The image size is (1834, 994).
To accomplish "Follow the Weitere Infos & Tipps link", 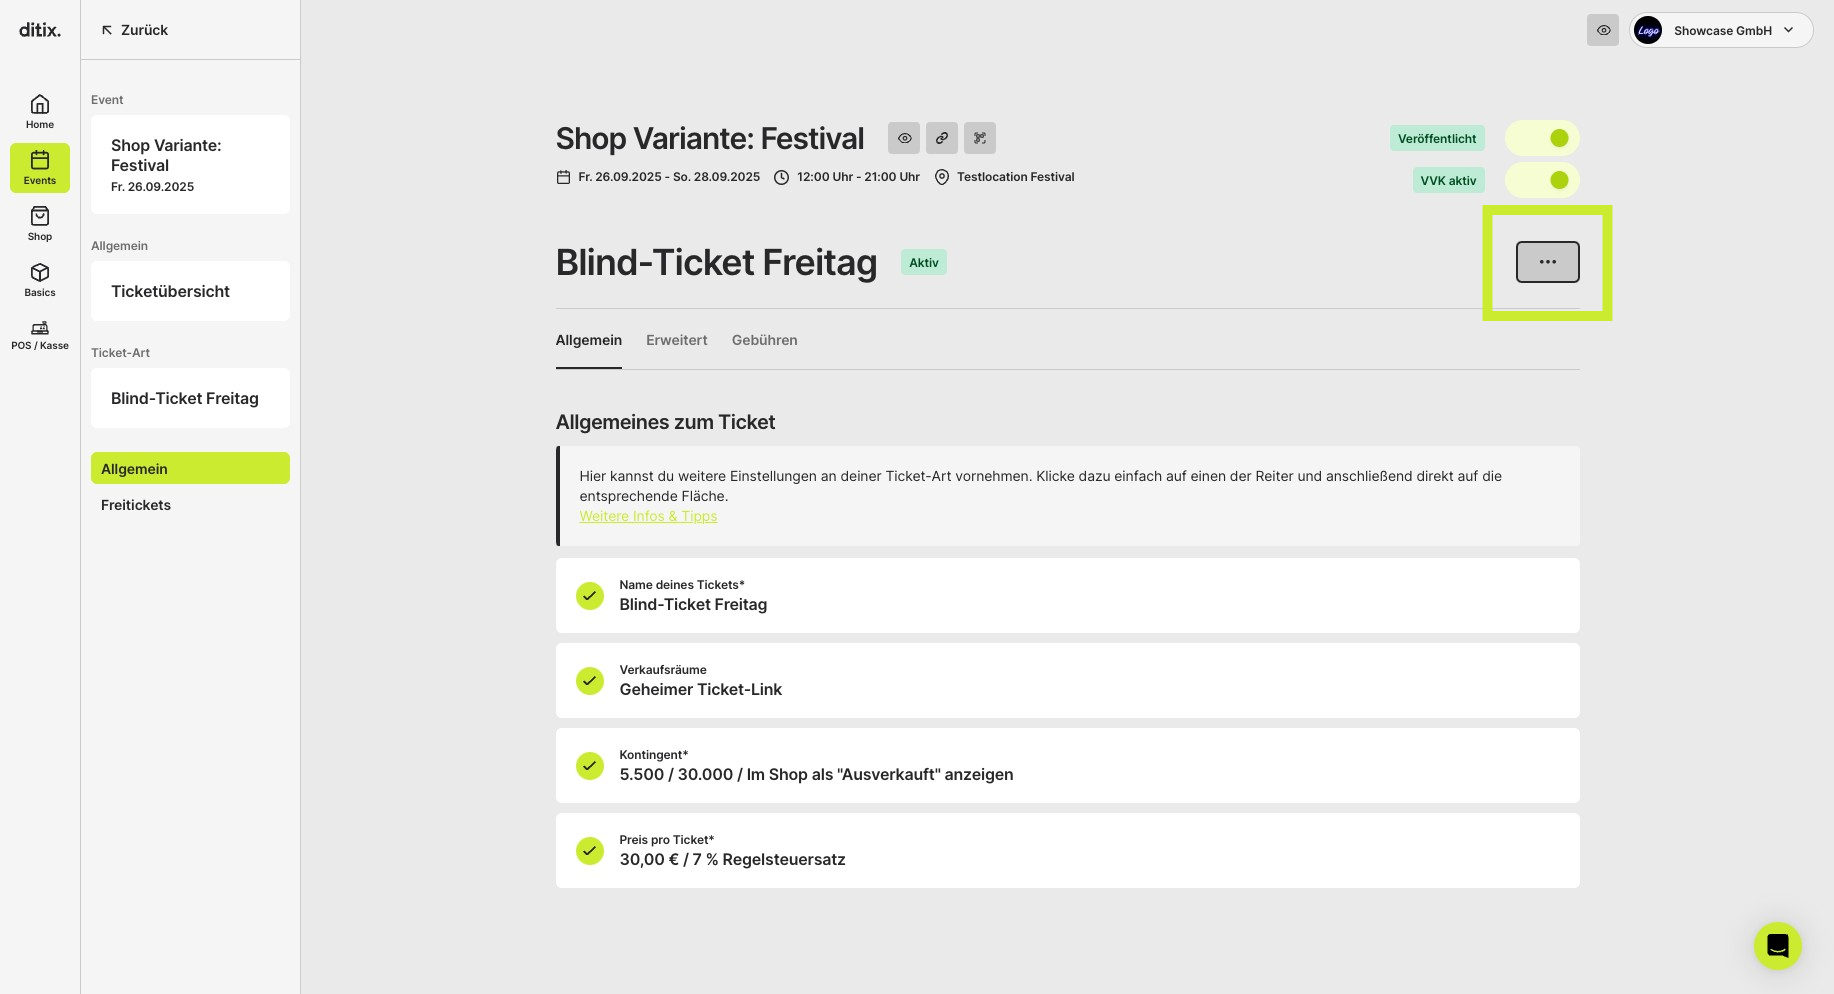I will [648, 516].
